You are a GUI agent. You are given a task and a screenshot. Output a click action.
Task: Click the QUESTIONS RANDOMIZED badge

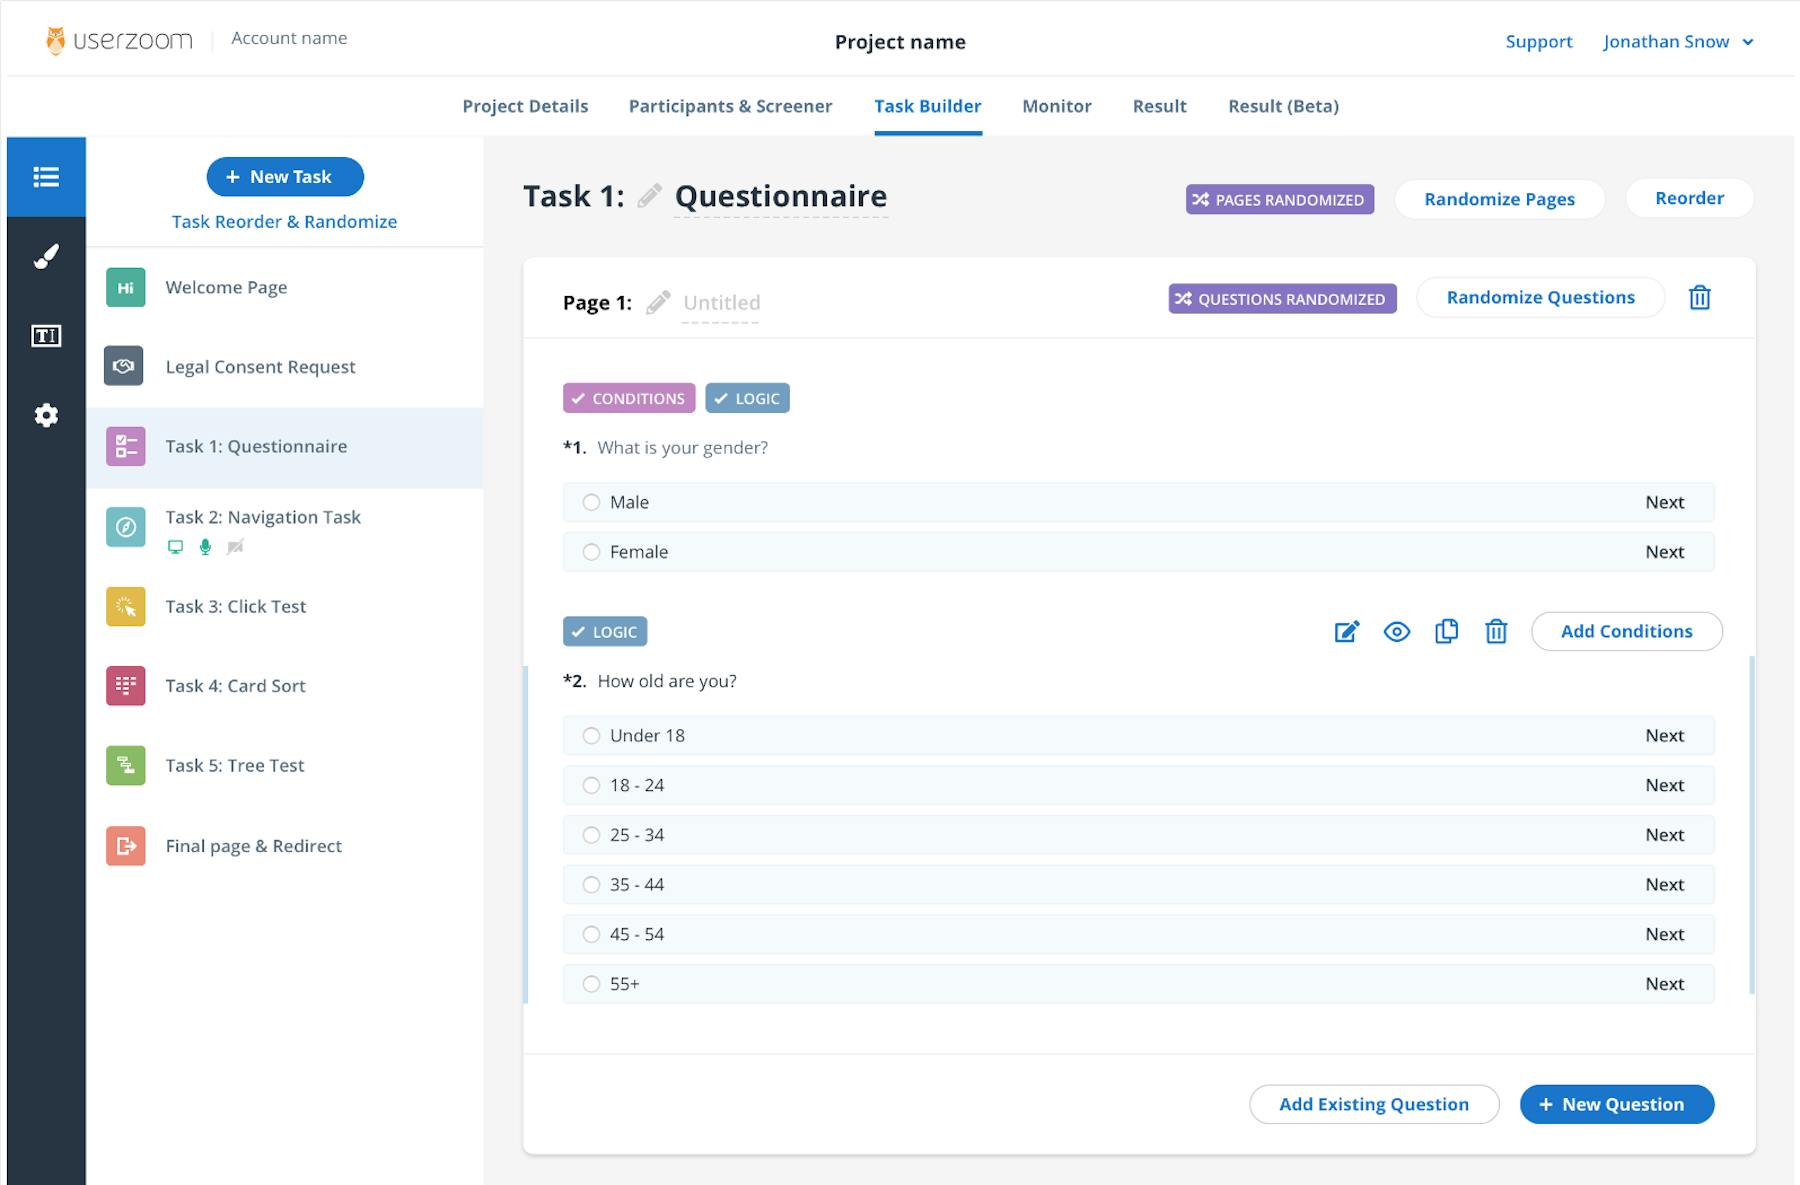(x=1282, y=299)
